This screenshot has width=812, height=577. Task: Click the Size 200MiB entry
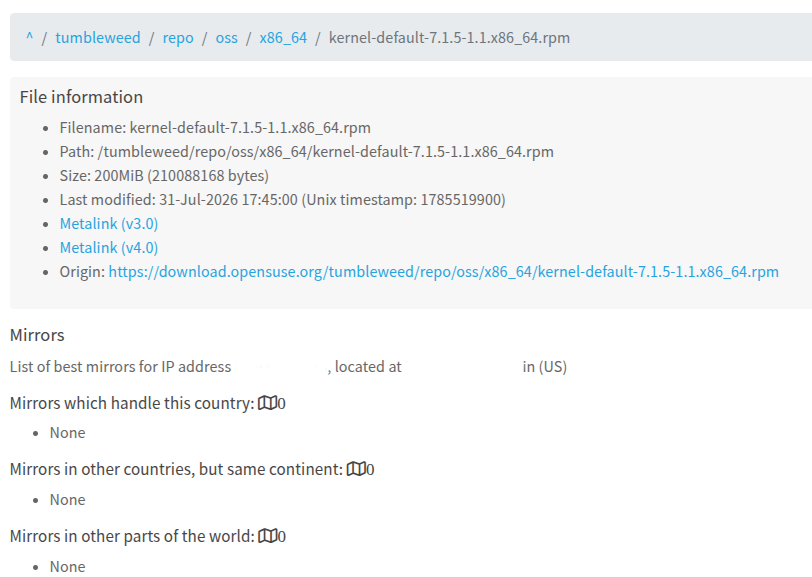(x=164, y=176)
